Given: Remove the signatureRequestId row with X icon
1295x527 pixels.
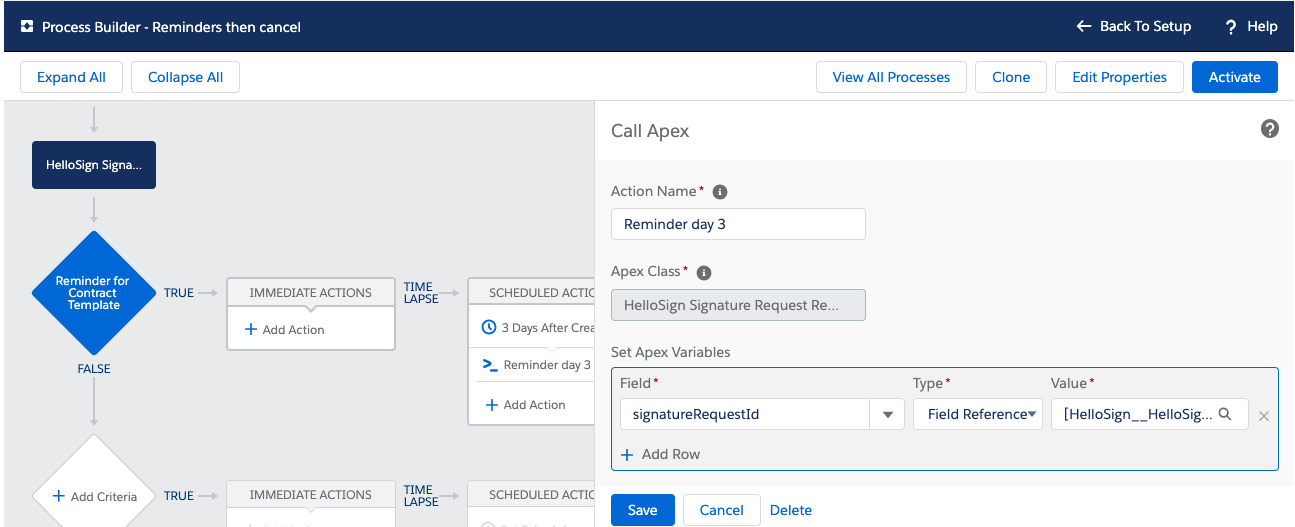Looking at the screenshot, I should tap(1264, 415).
